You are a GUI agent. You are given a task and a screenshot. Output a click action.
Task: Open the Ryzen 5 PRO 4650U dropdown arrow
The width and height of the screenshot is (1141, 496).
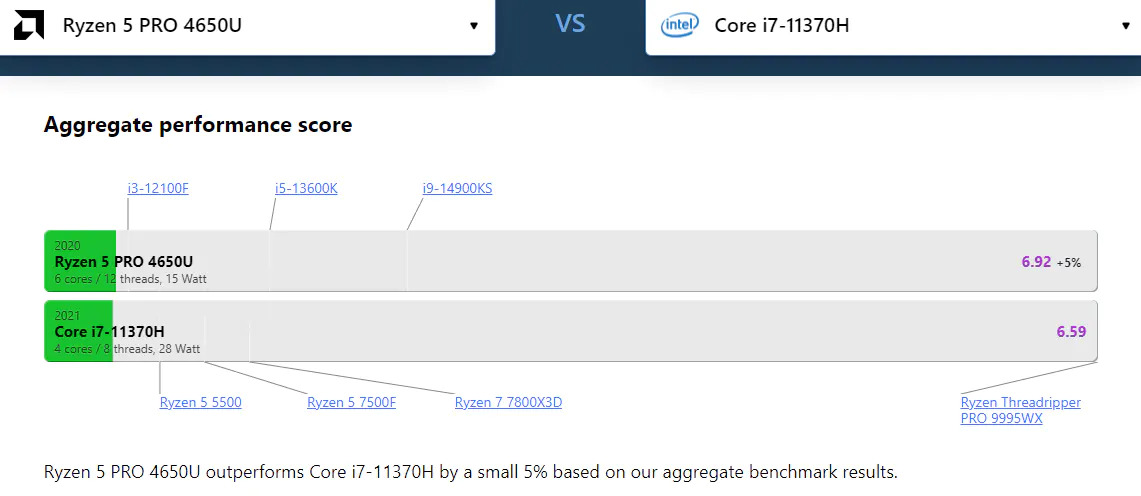point(474,26)
